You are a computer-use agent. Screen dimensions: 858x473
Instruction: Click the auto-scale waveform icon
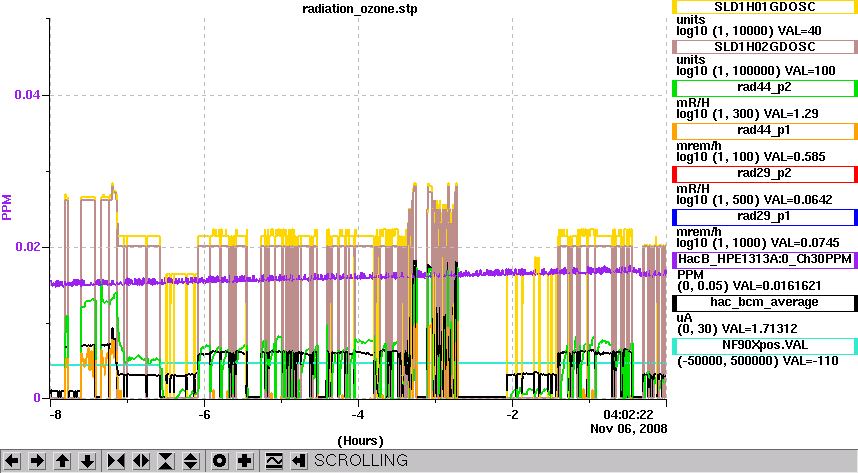tap(274, 461)
